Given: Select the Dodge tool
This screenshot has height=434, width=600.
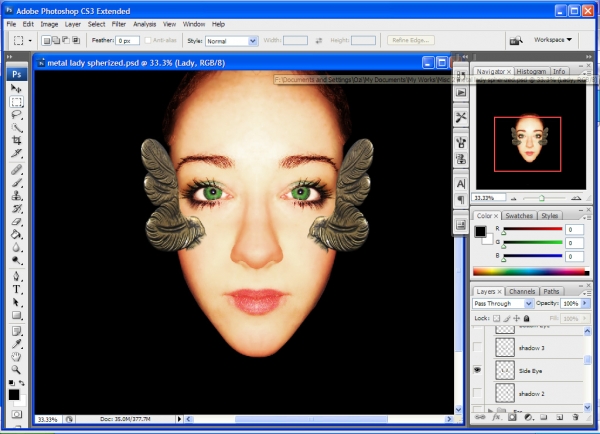Looking at the screenshot, I should point(16,261).
